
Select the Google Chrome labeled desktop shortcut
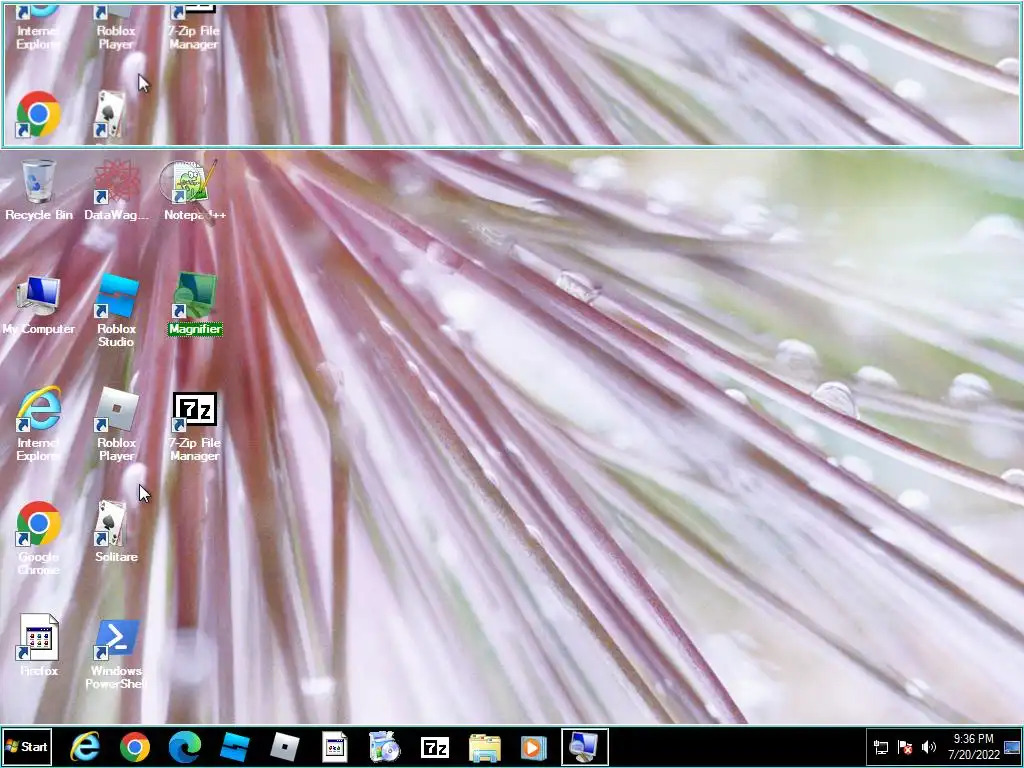coord(39,539)
